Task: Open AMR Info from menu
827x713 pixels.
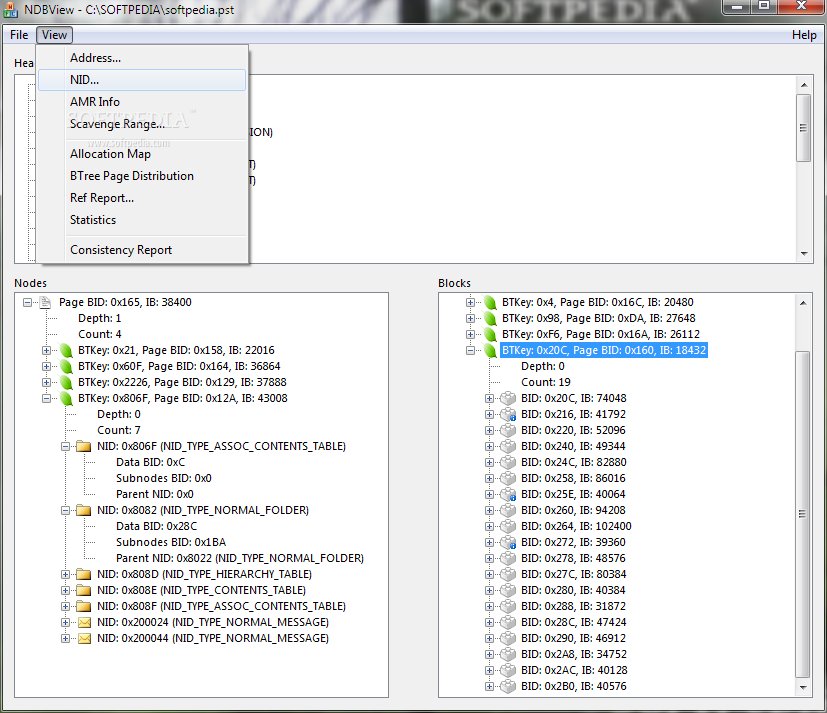Action: [x=142, y=102]
